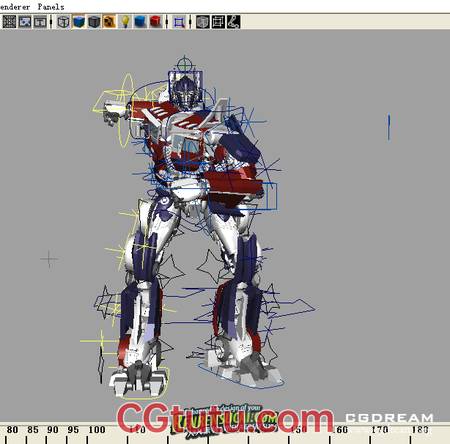Click frame 85 on the timeline
Screen dimensions: 450x444
pos(33,430)
